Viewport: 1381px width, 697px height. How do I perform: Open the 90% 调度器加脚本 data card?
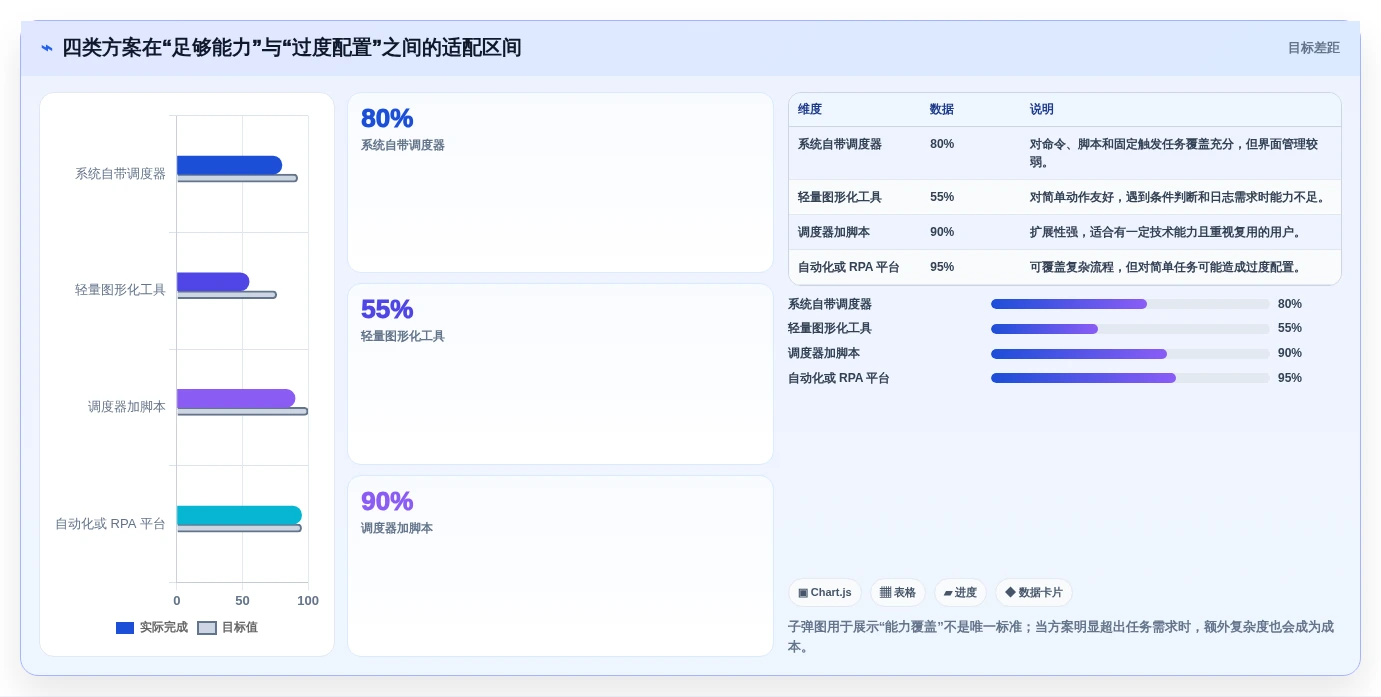pyautogui.click(x=560, y=566)
